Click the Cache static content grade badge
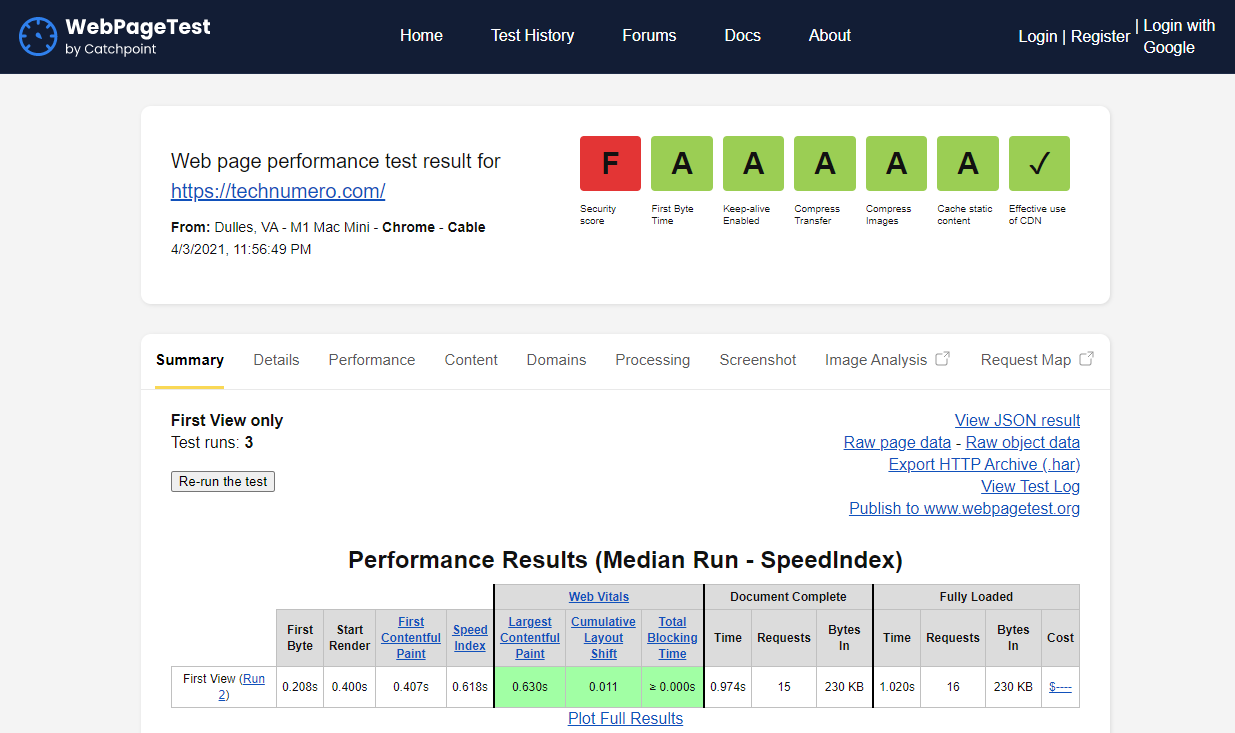 pyautogui.click(x=967, y=163)
